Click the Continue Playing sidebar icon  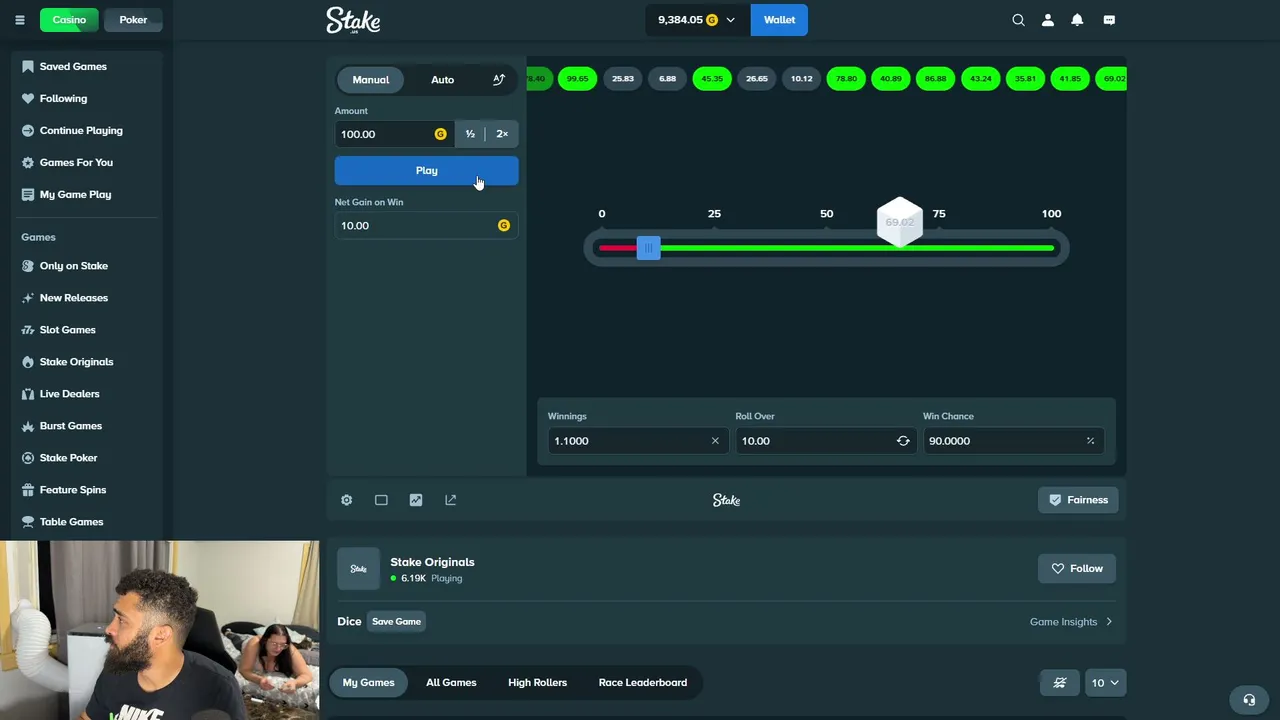(x=28, y=130)
